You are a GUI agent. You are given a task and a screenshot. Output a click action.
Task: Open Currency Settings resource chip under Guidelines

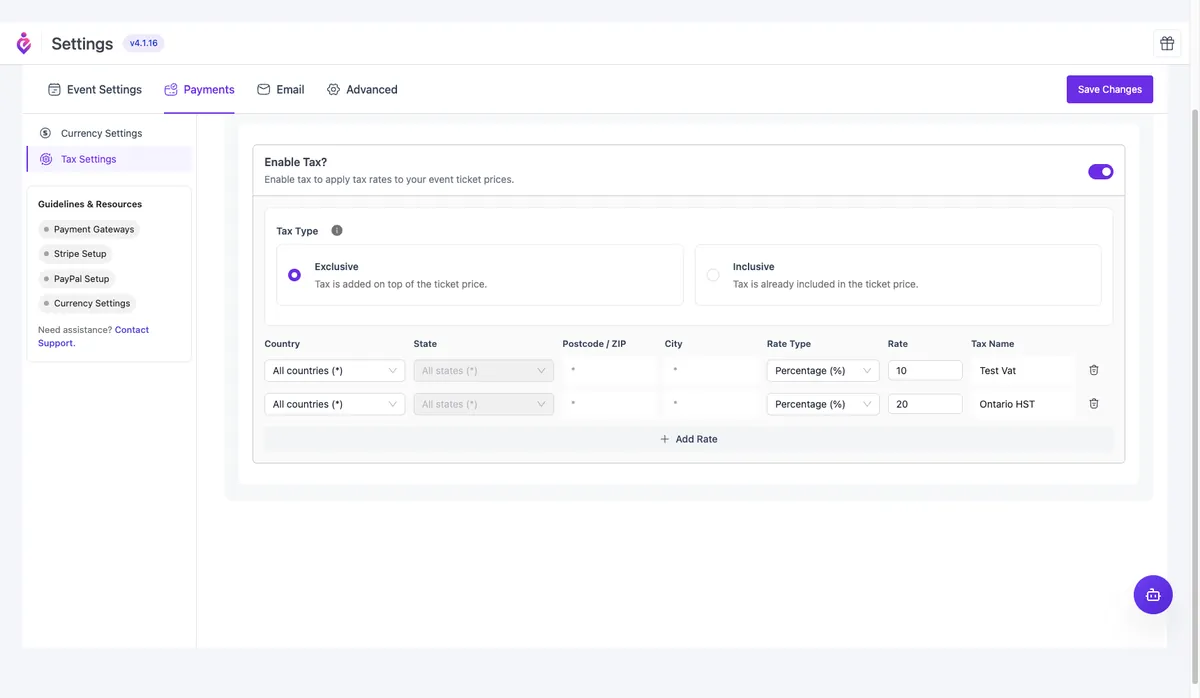coord(87,303)
